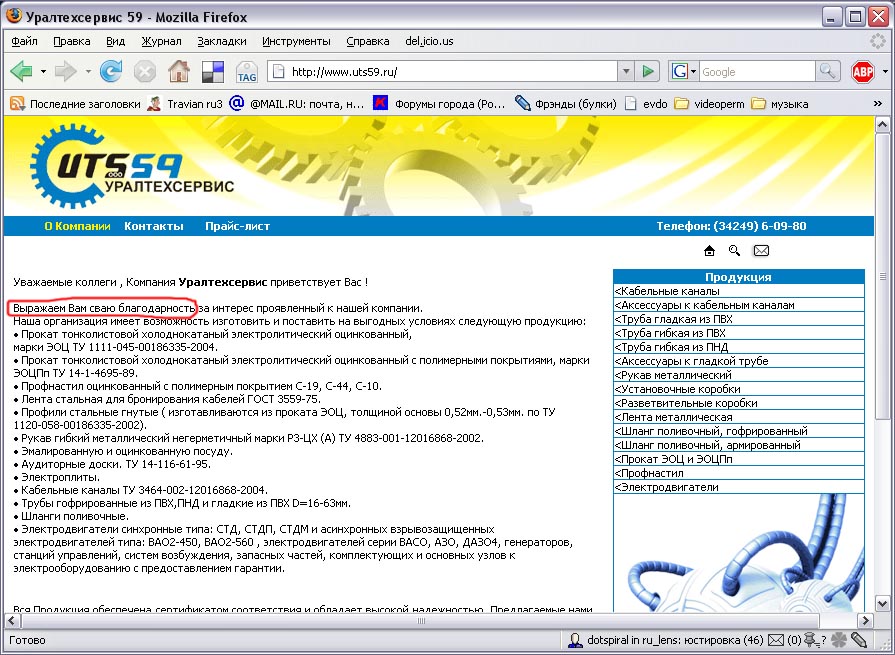Click the RSS icon for Последние заголовки
This screenshot has width=895, height=655.
pyautogui.click(x=18, y=103)
